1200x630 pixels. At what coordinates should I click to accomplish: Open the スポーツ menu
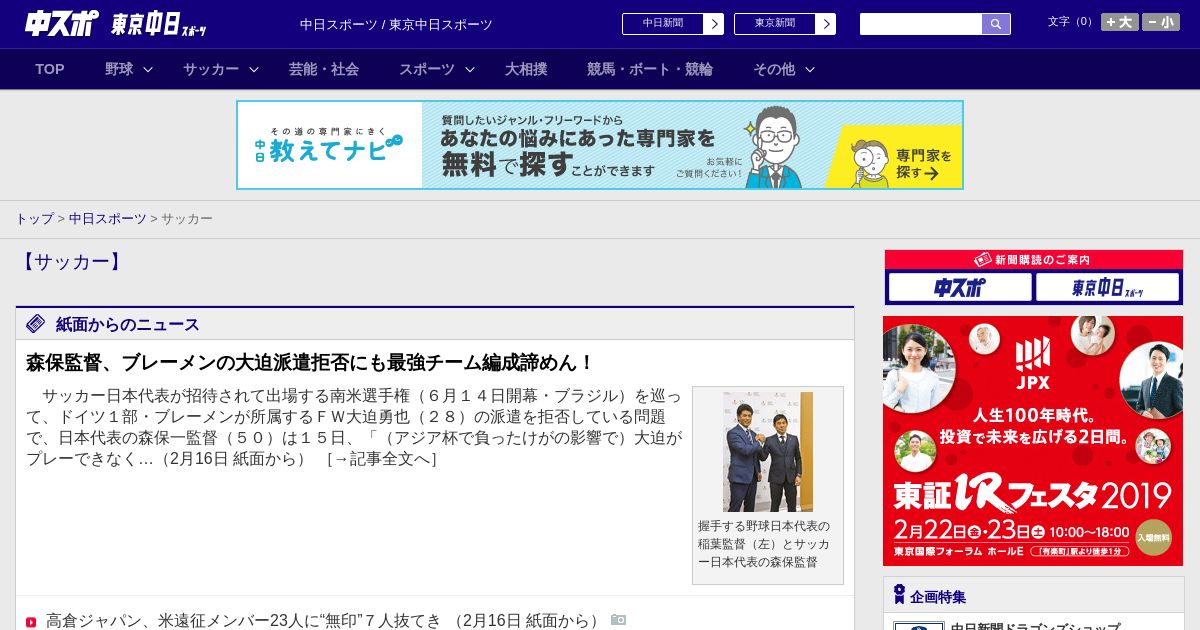tap(427, 69)
